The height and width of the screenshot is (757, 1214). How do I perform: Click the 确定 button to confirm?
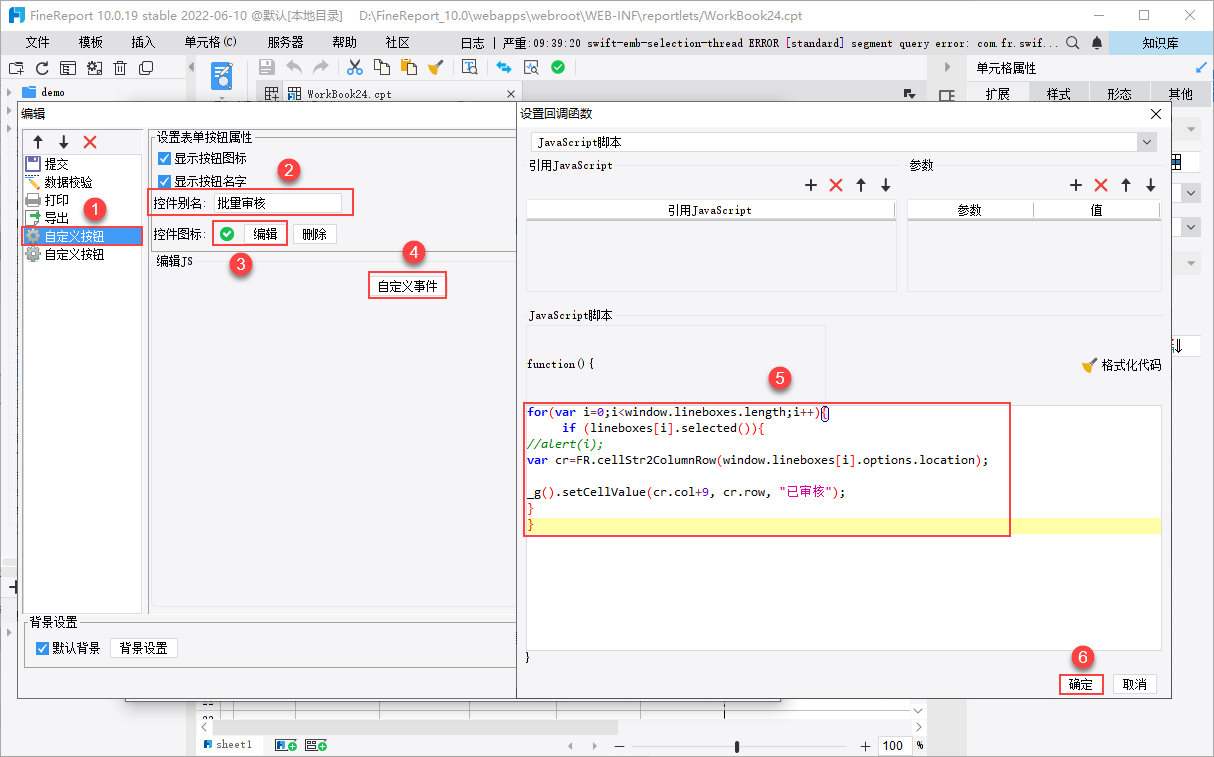[1080, 684]
